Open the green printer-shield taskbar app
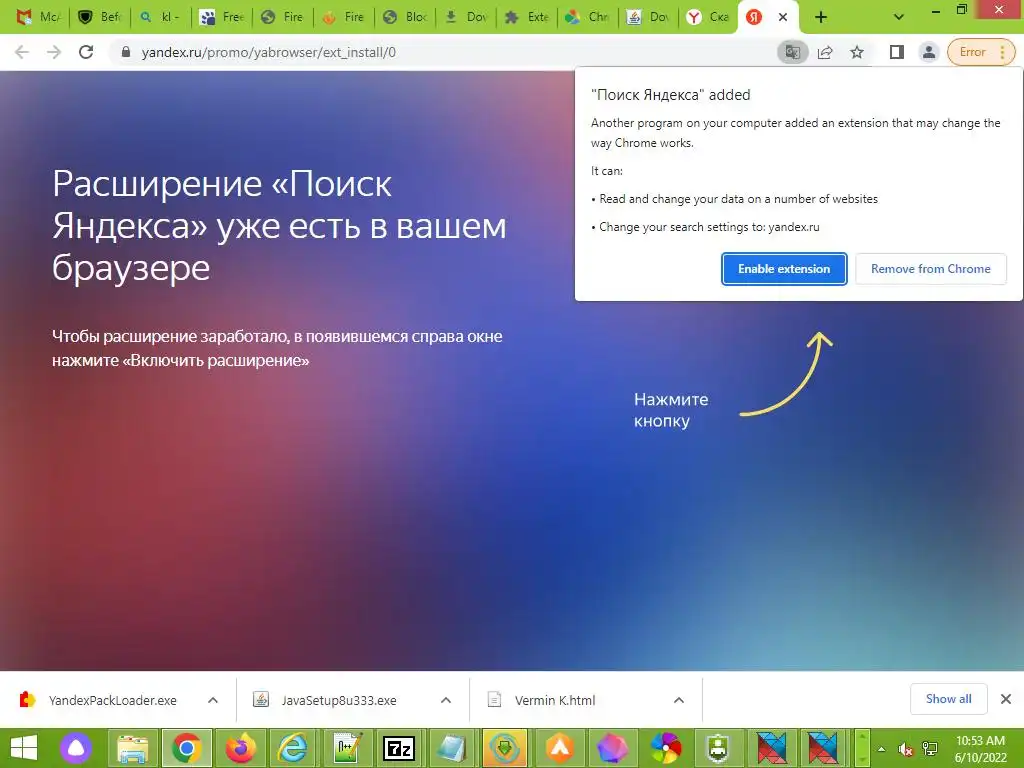1024x768 pixels. coord(718,748)
